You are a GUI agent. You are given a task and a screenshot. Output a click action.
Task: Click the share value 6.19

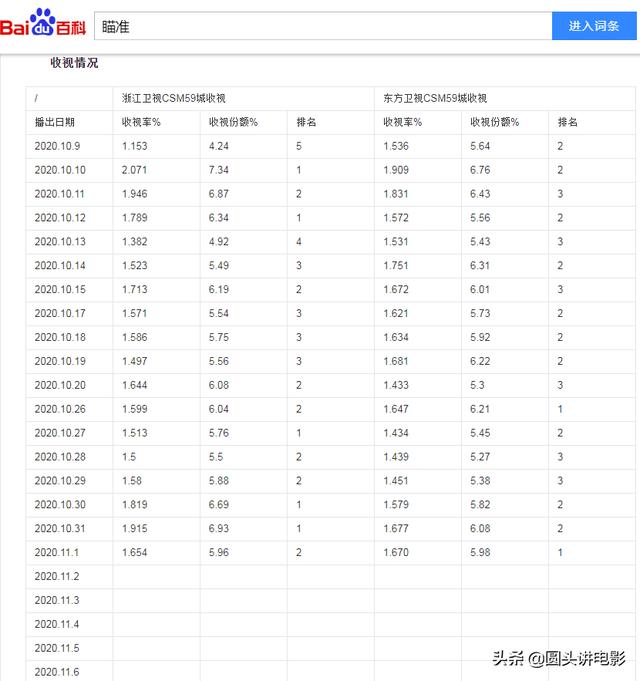[x=219, y=290]
